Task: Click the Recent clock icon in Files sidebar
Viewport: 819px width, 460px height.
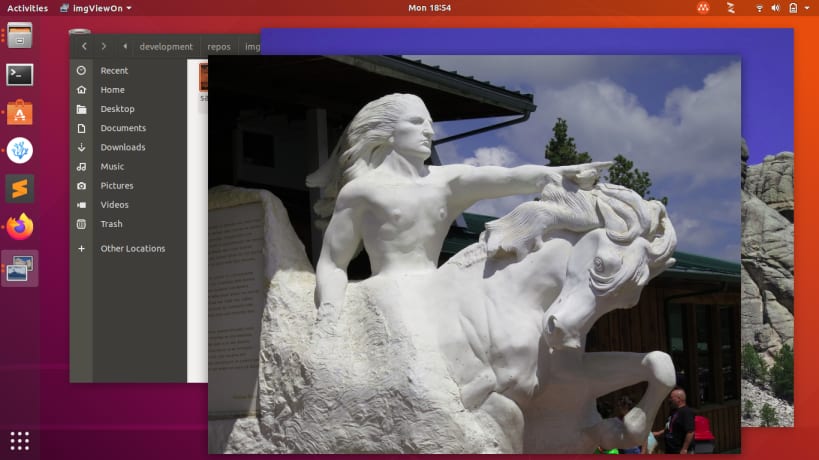Action: (x=81, y=70)
